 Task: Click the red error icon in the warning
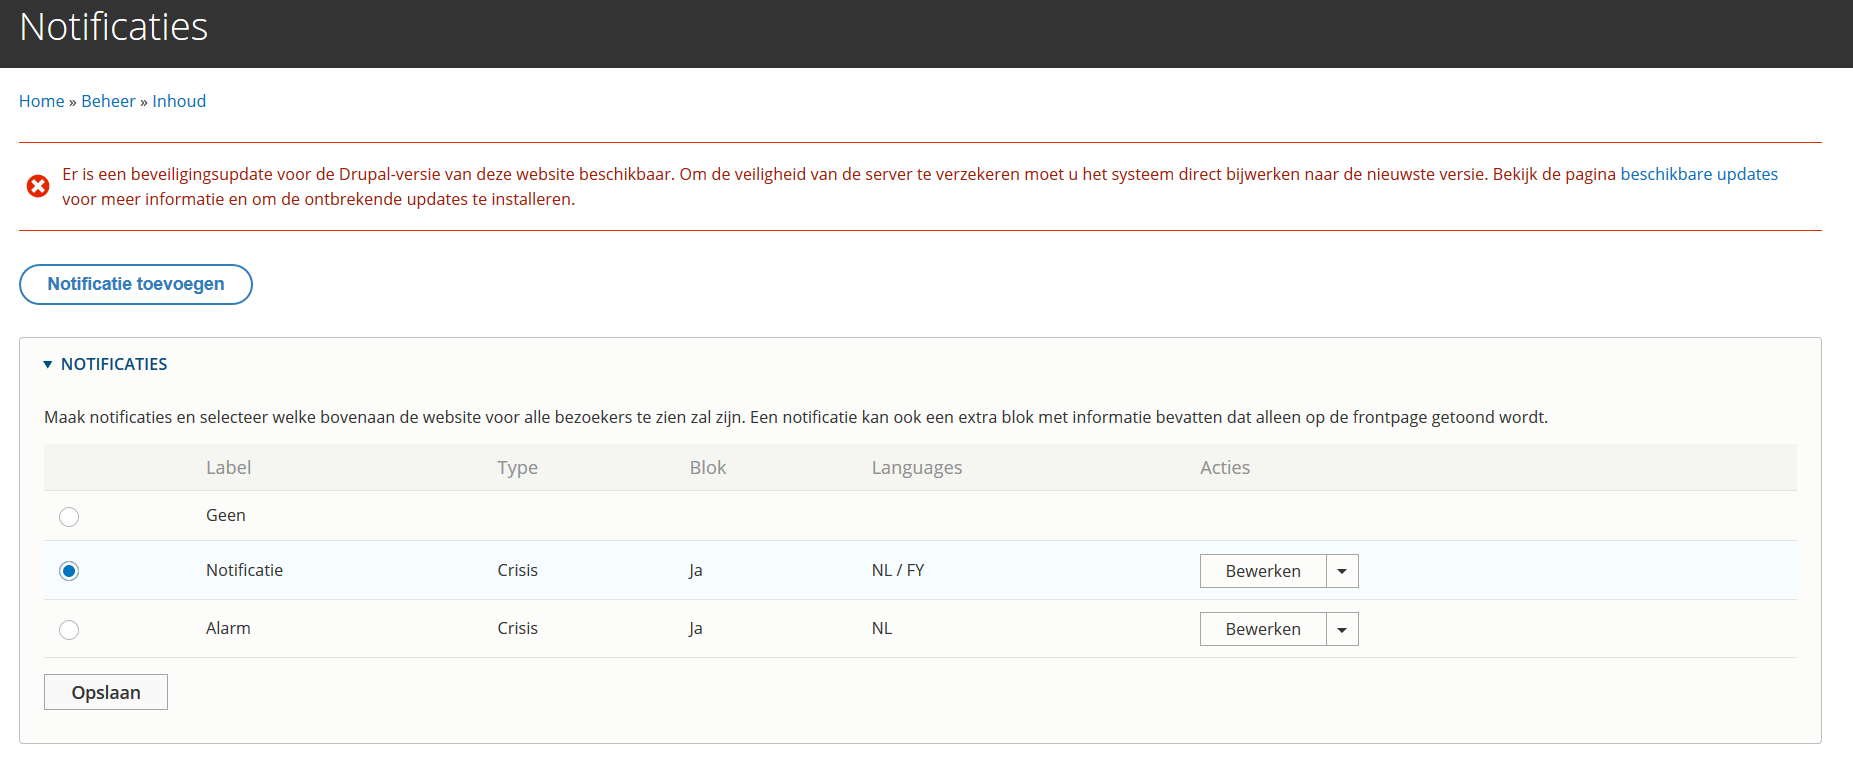pos(38,186)
